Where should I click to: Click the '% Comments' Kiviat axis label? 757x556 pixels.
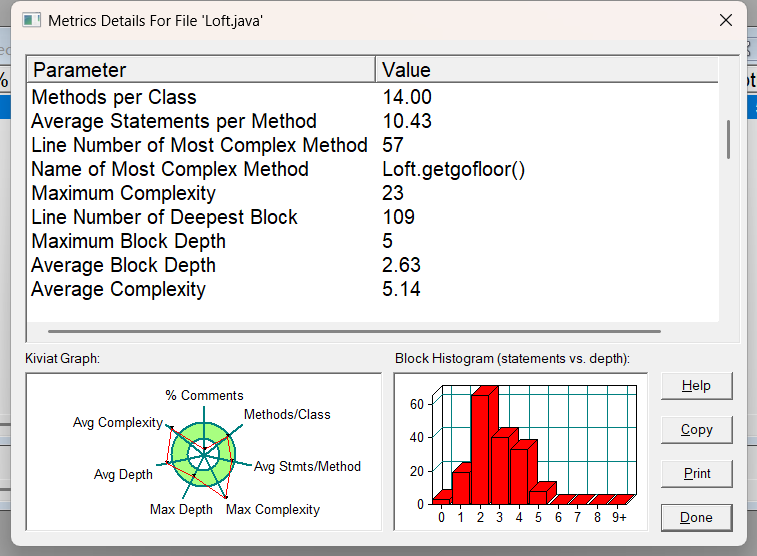(204, 395)
